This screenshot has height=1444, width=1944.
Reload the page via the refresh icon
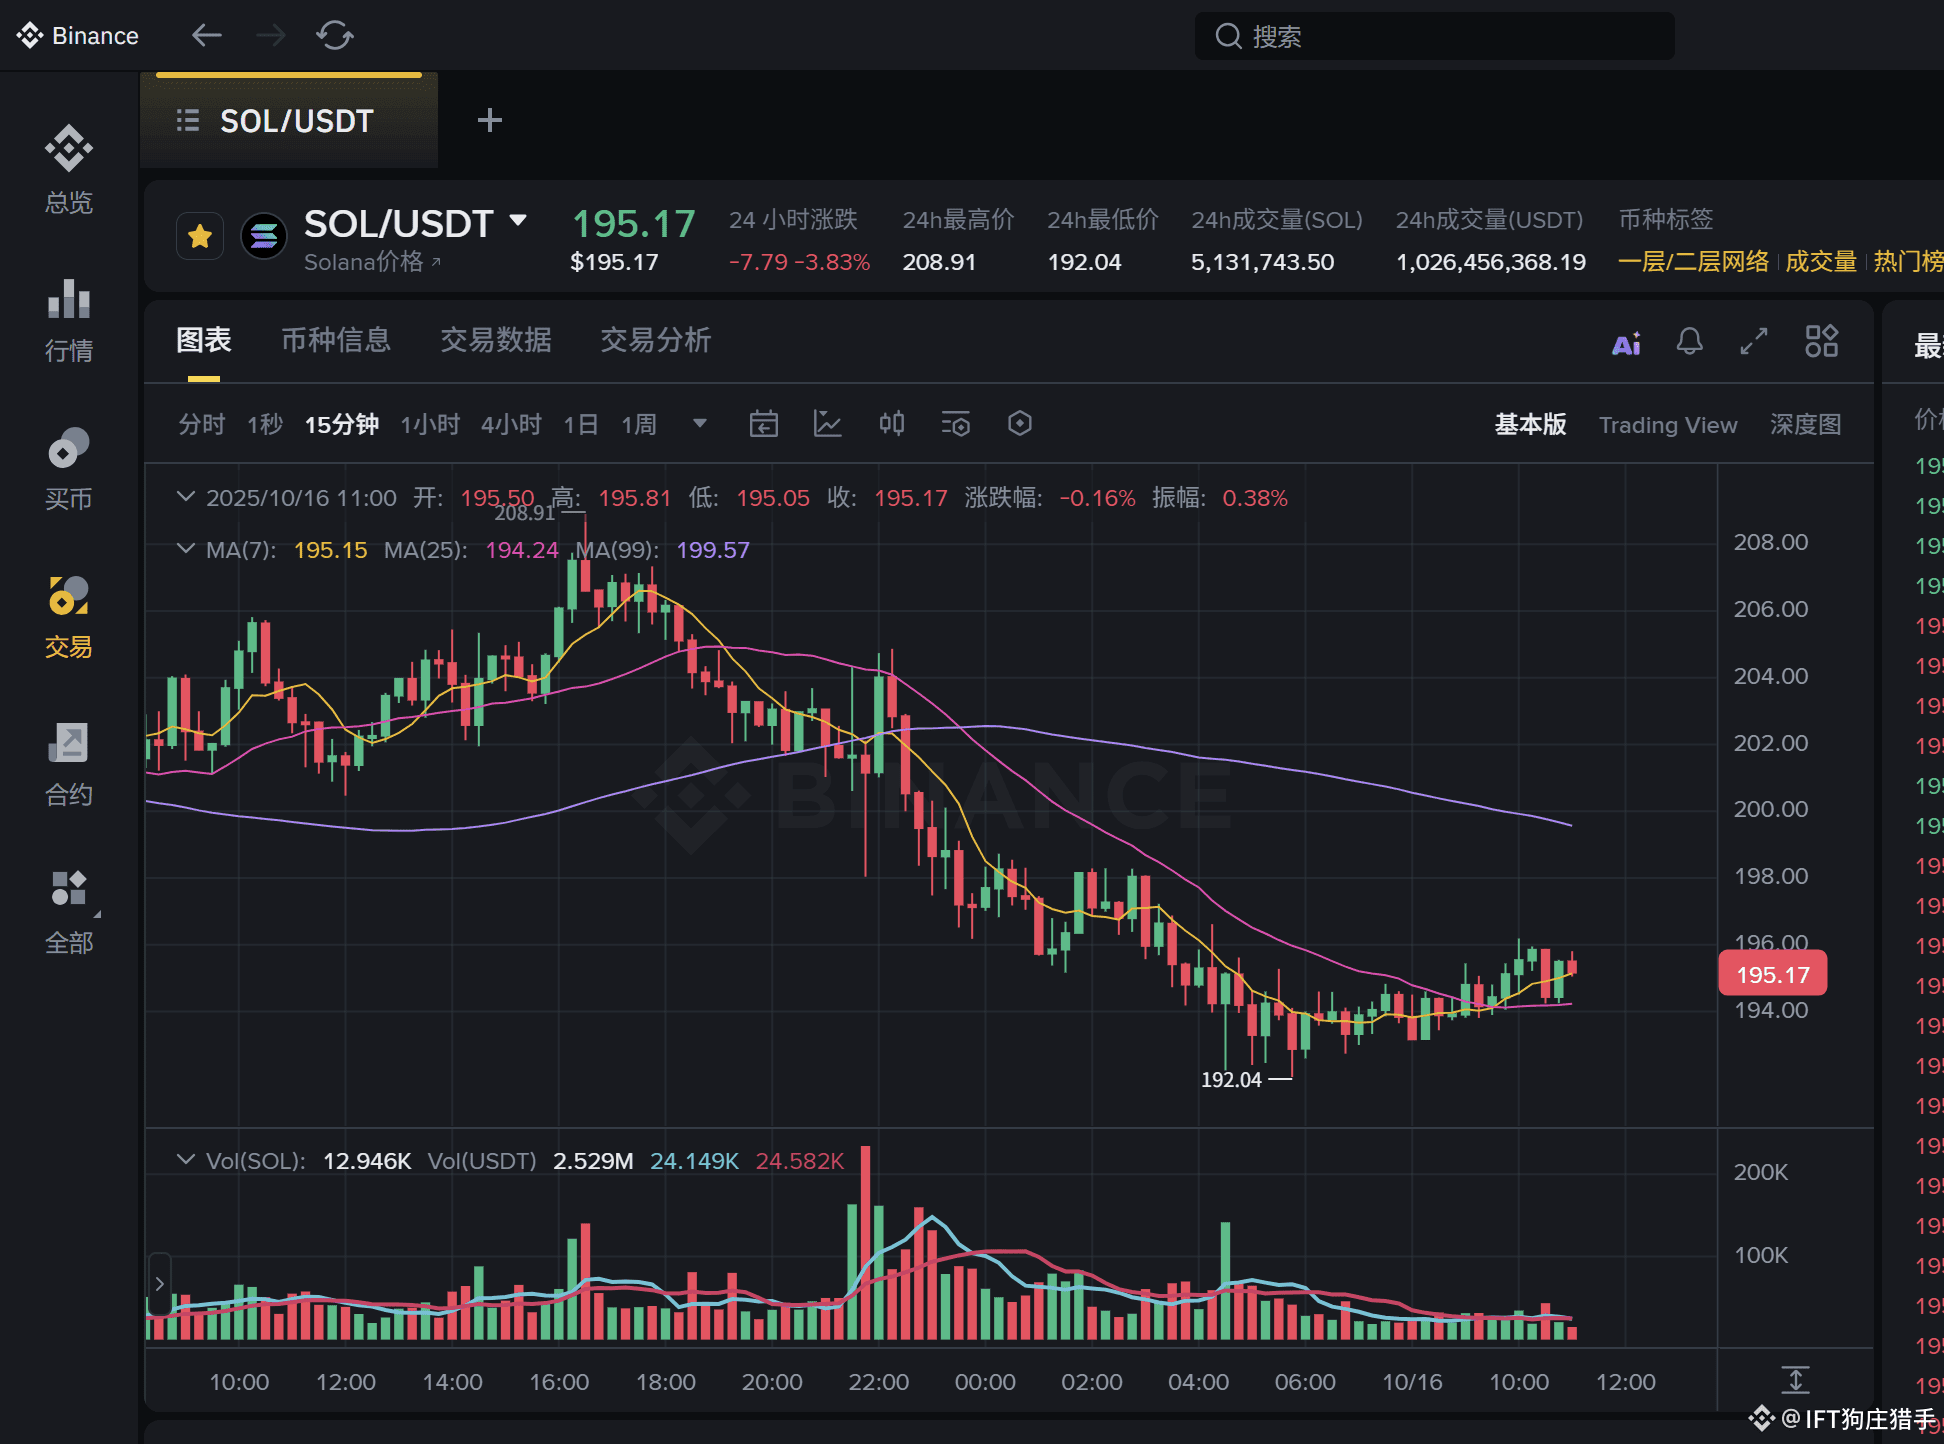pyautogui.click(x=334, y=36)
